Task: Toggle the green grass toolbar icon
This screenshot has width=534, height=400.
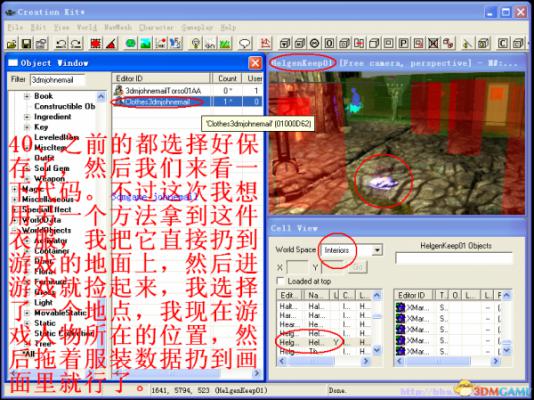Action: 225,44
